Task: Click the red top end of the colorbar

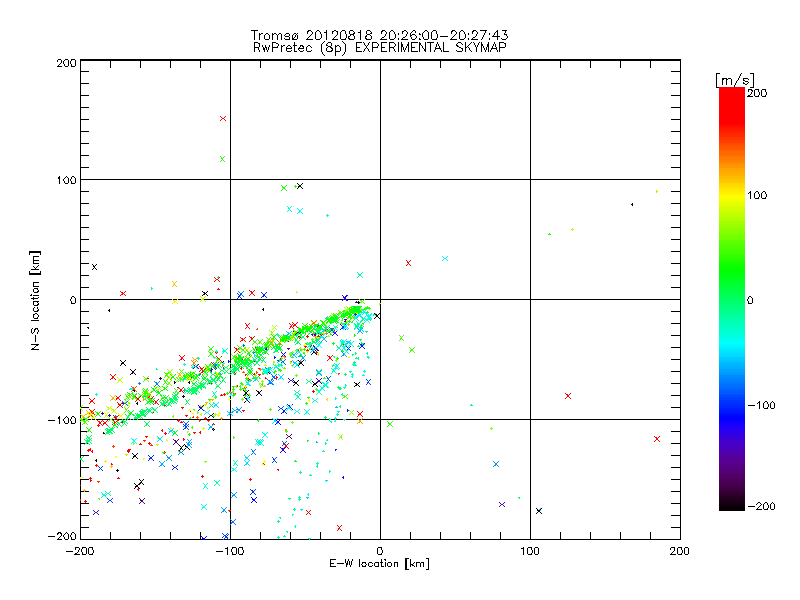Action: (x=731, y=92)
